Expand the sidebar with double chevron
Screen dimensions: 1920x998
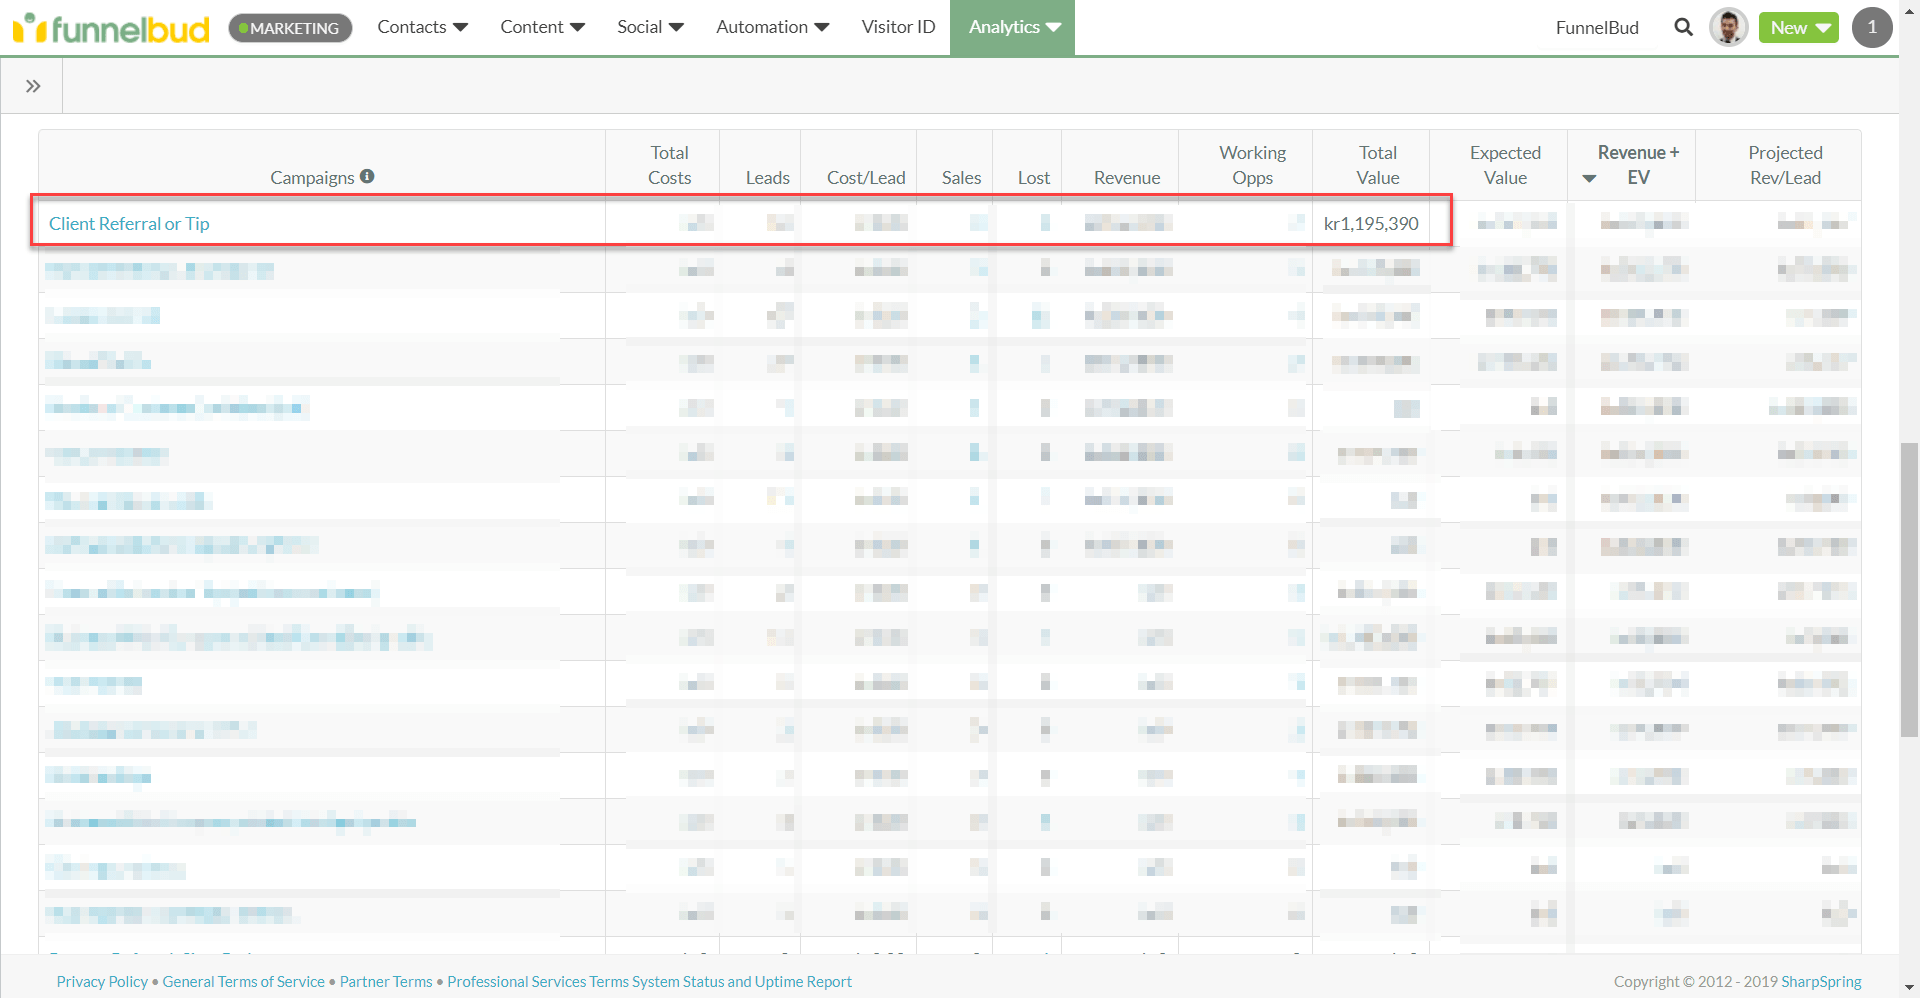(x=33, y=86)
